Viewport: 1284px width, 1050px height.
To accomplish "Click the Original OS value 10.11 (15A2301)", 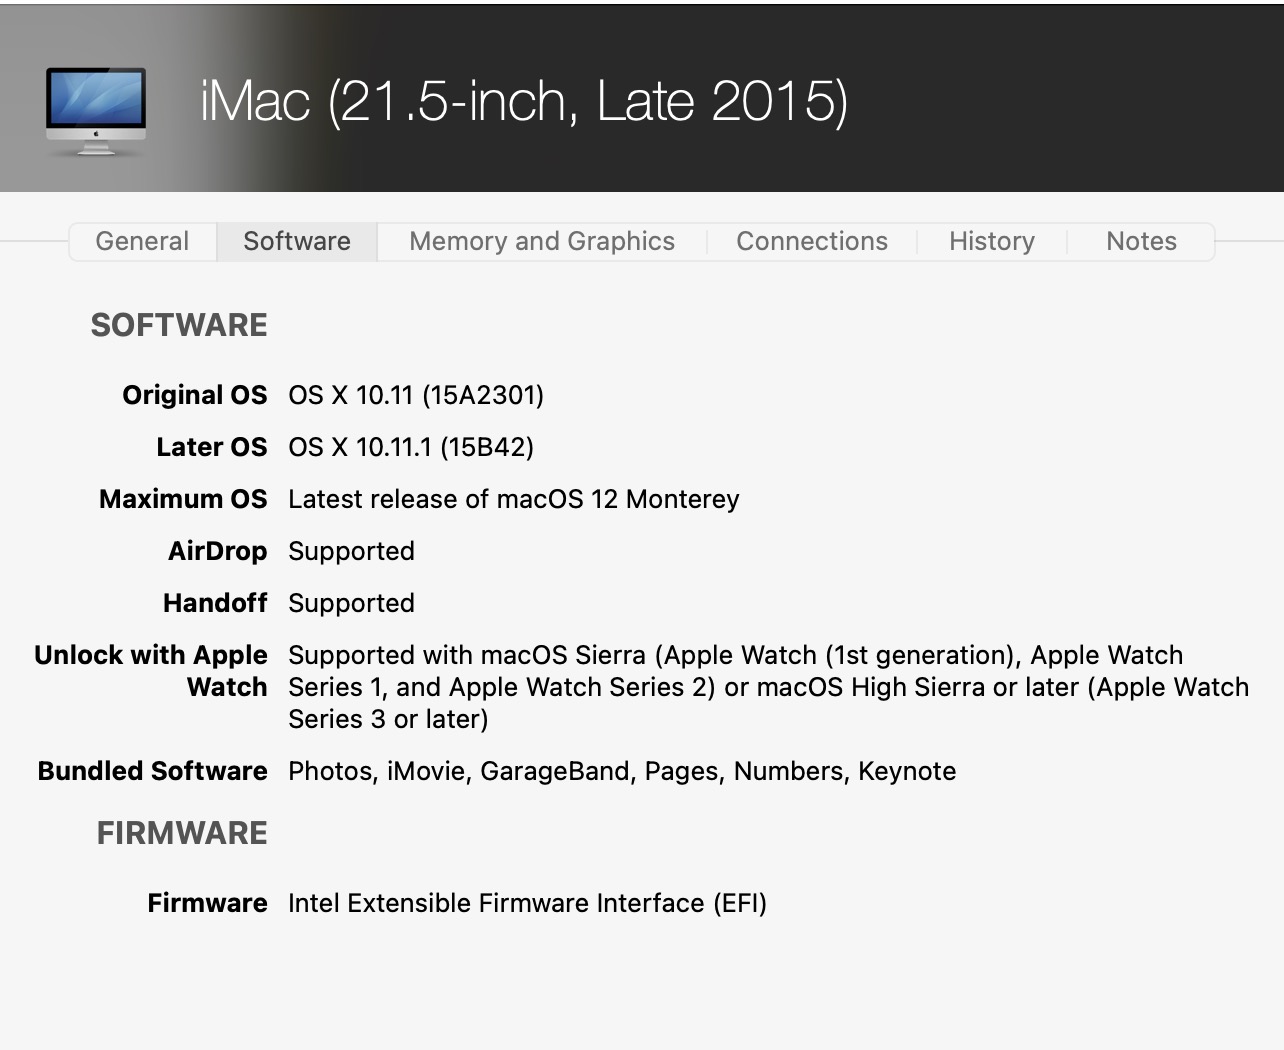I will pyautogui.click(x=416, y=395).
